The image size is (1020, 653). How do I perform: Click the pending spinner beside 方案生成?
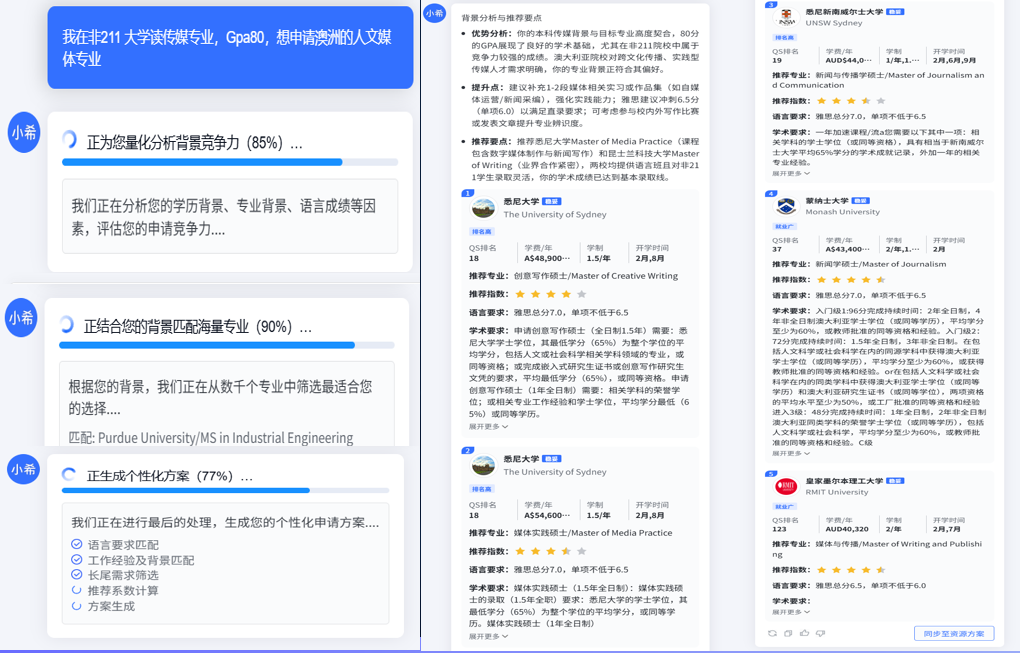pos(76,606)
